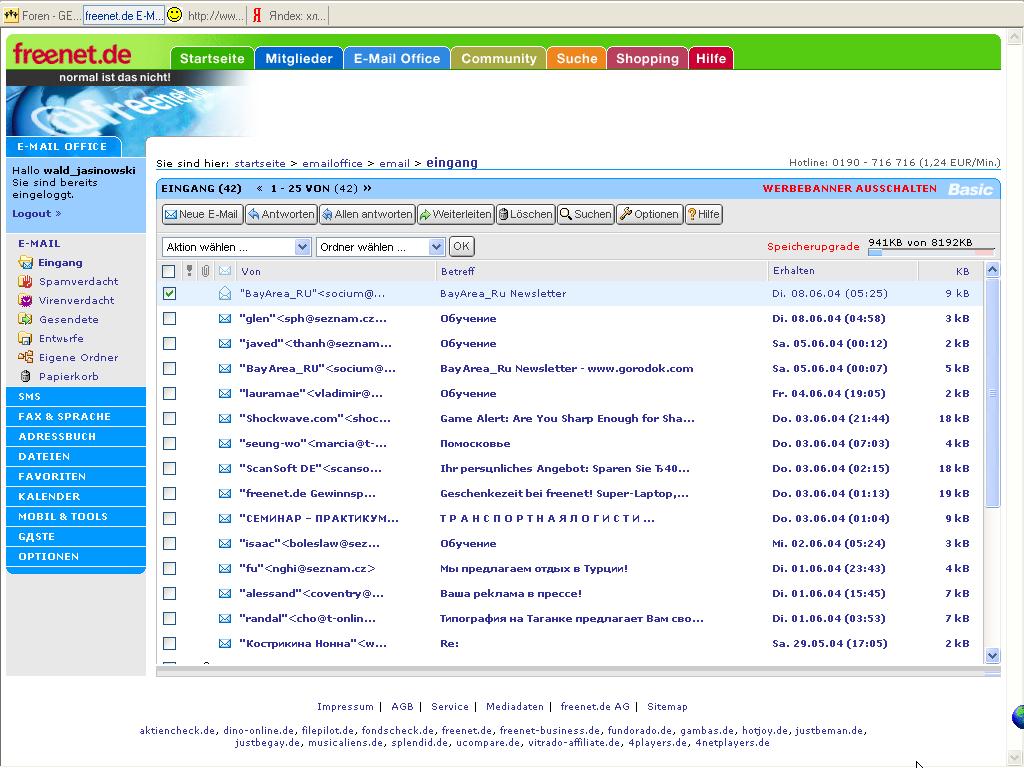Go to next page double-arrow
Image resolution: width=1024 pixels, height=768 pixels.
[x=368, y=188]
